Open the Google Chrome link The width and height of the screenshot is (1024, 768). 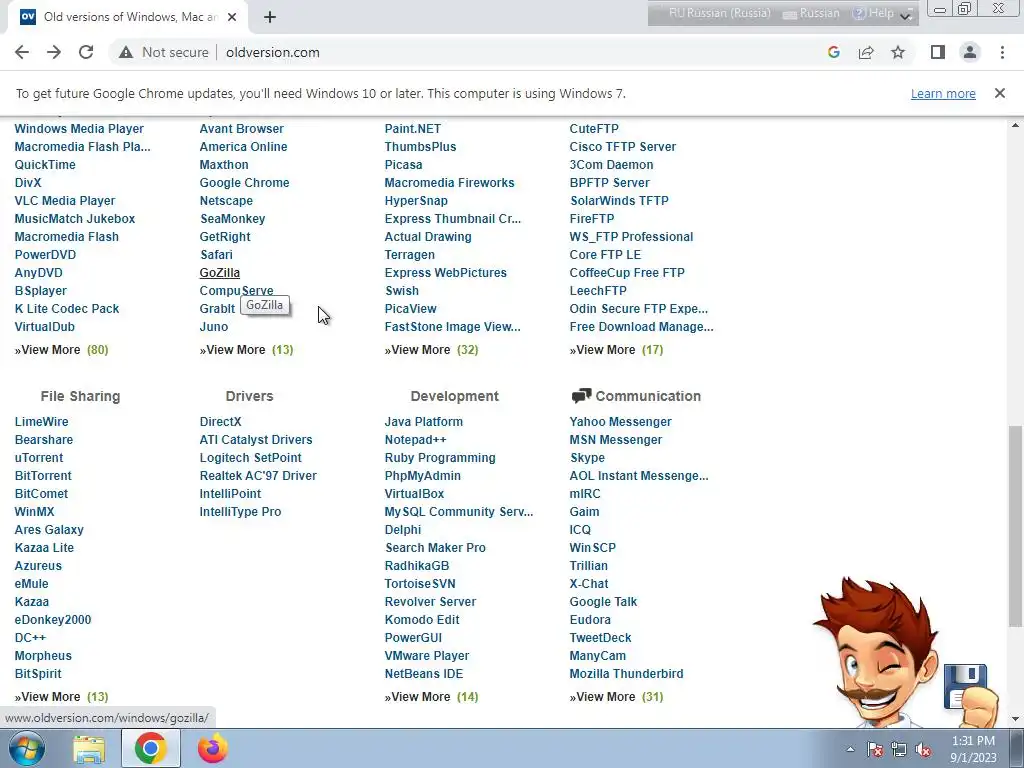244,183
